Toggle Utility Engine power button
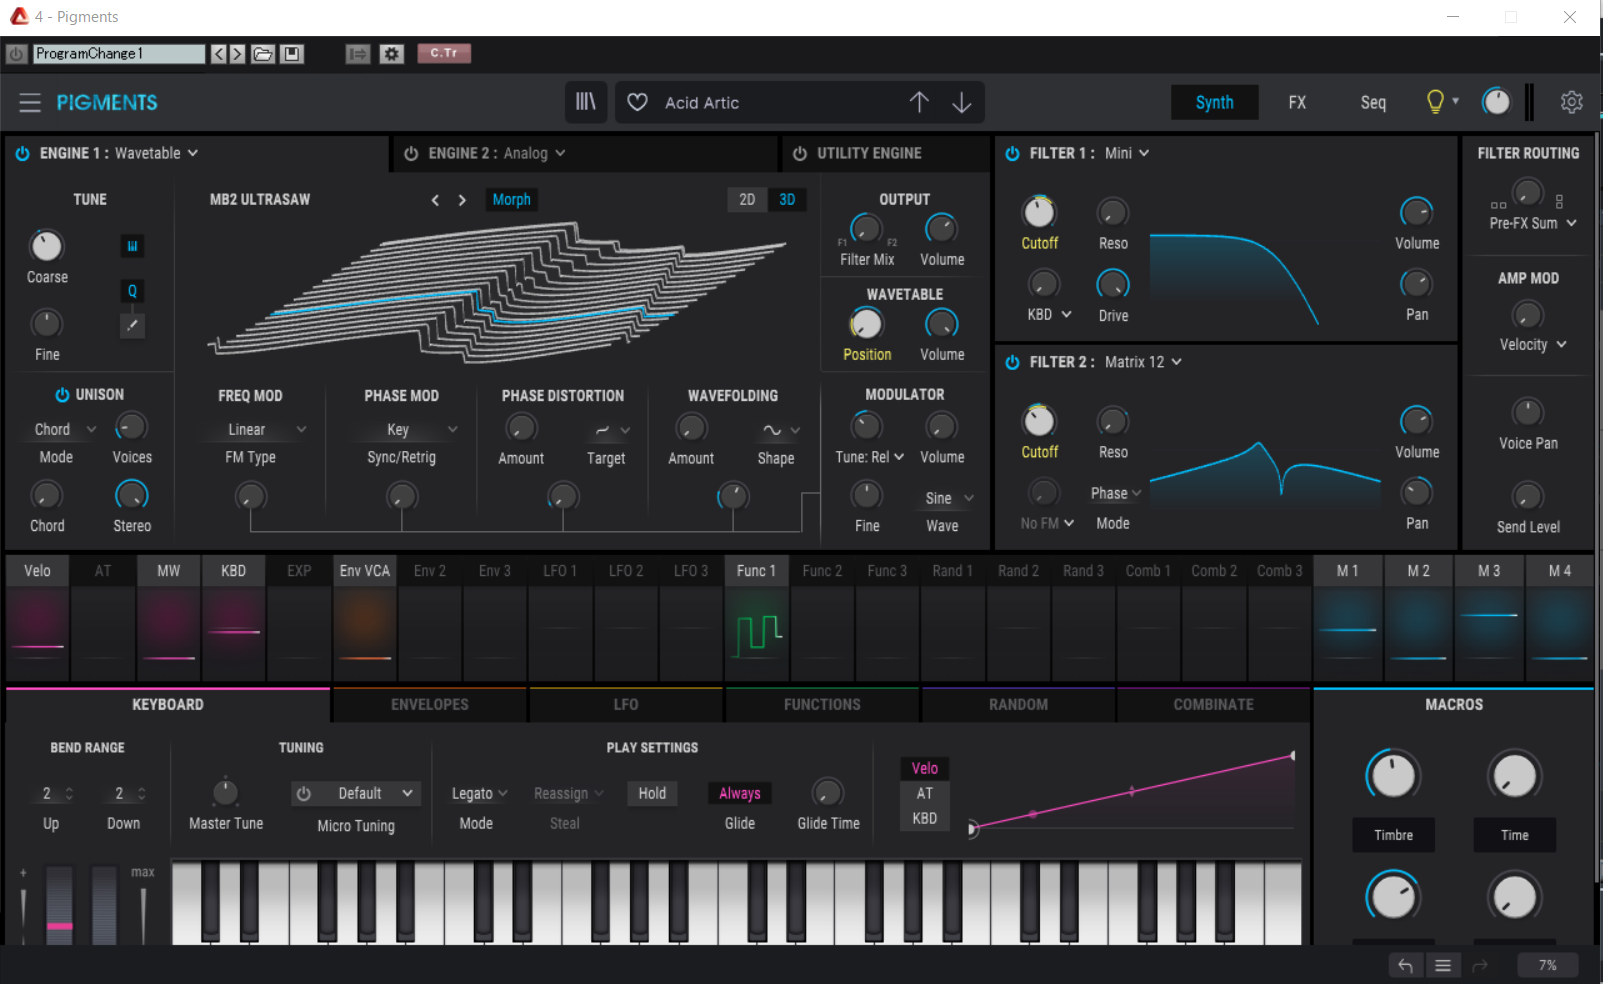 click(800, 153)
